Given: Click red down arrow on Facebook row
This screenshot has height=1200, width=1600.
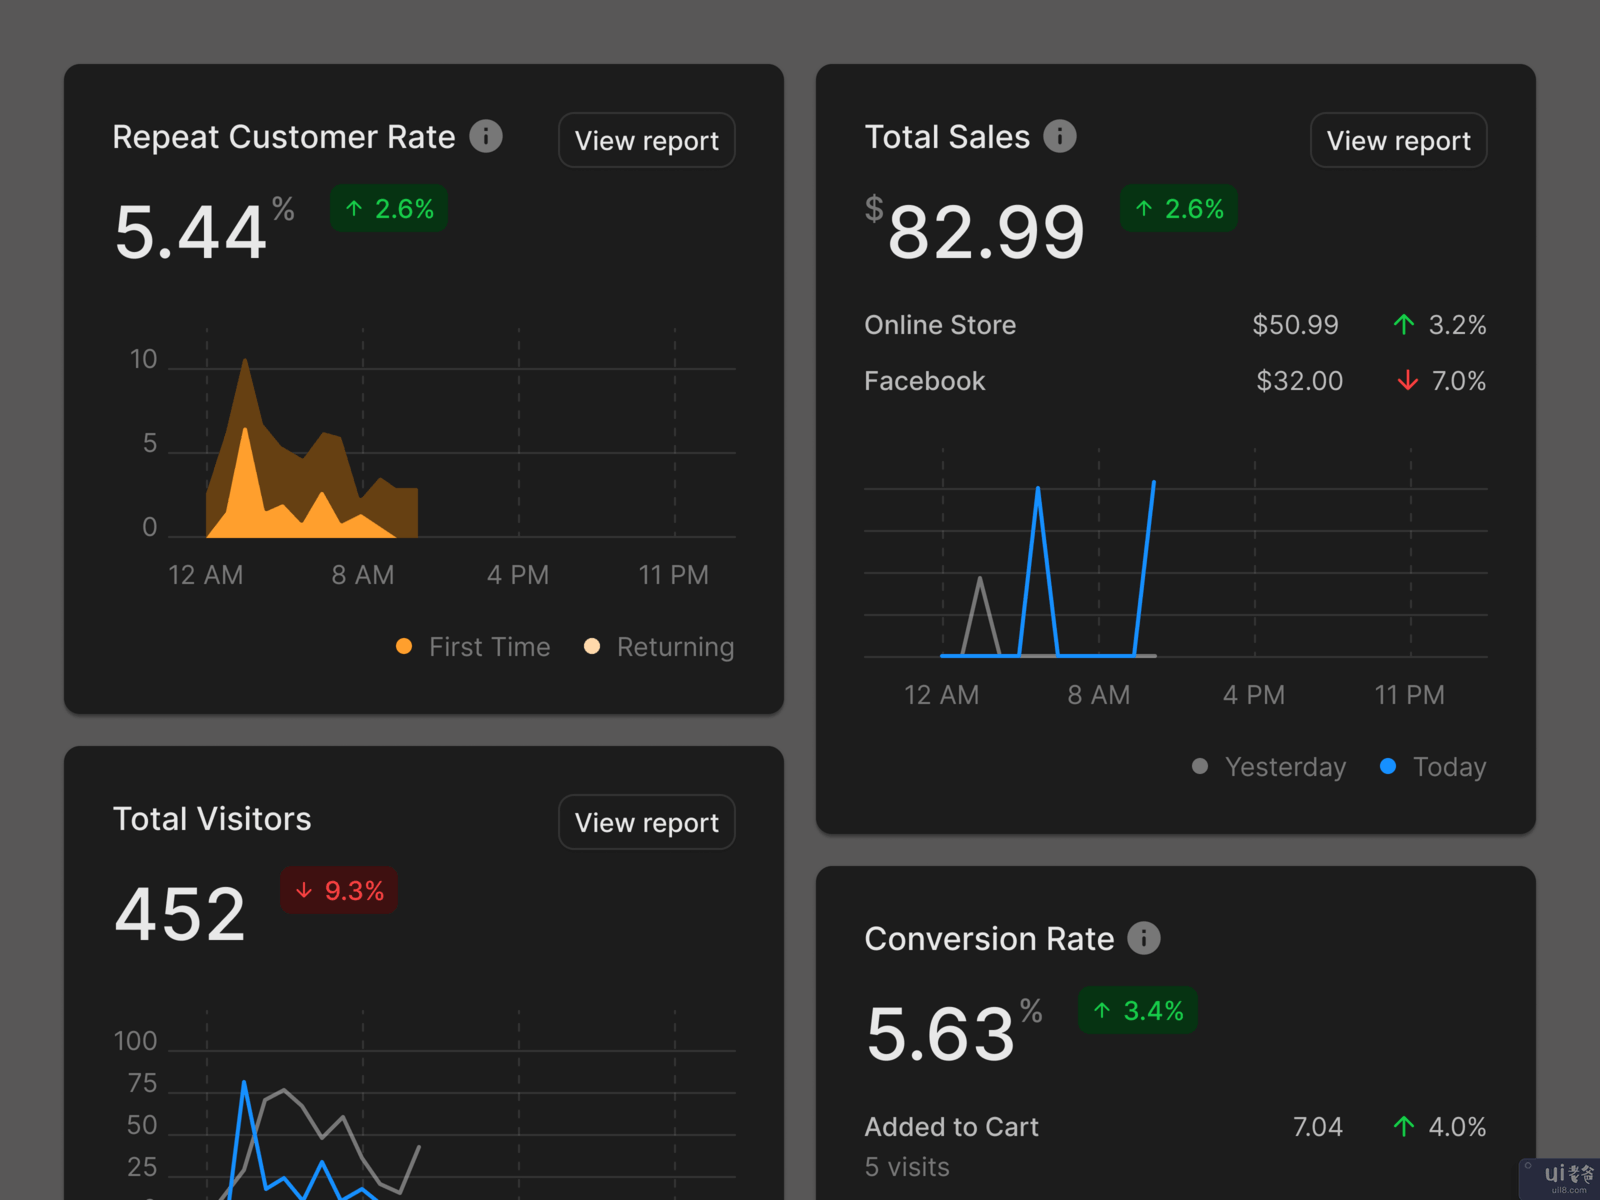Looking at the screenshot, I should 1407,381.
